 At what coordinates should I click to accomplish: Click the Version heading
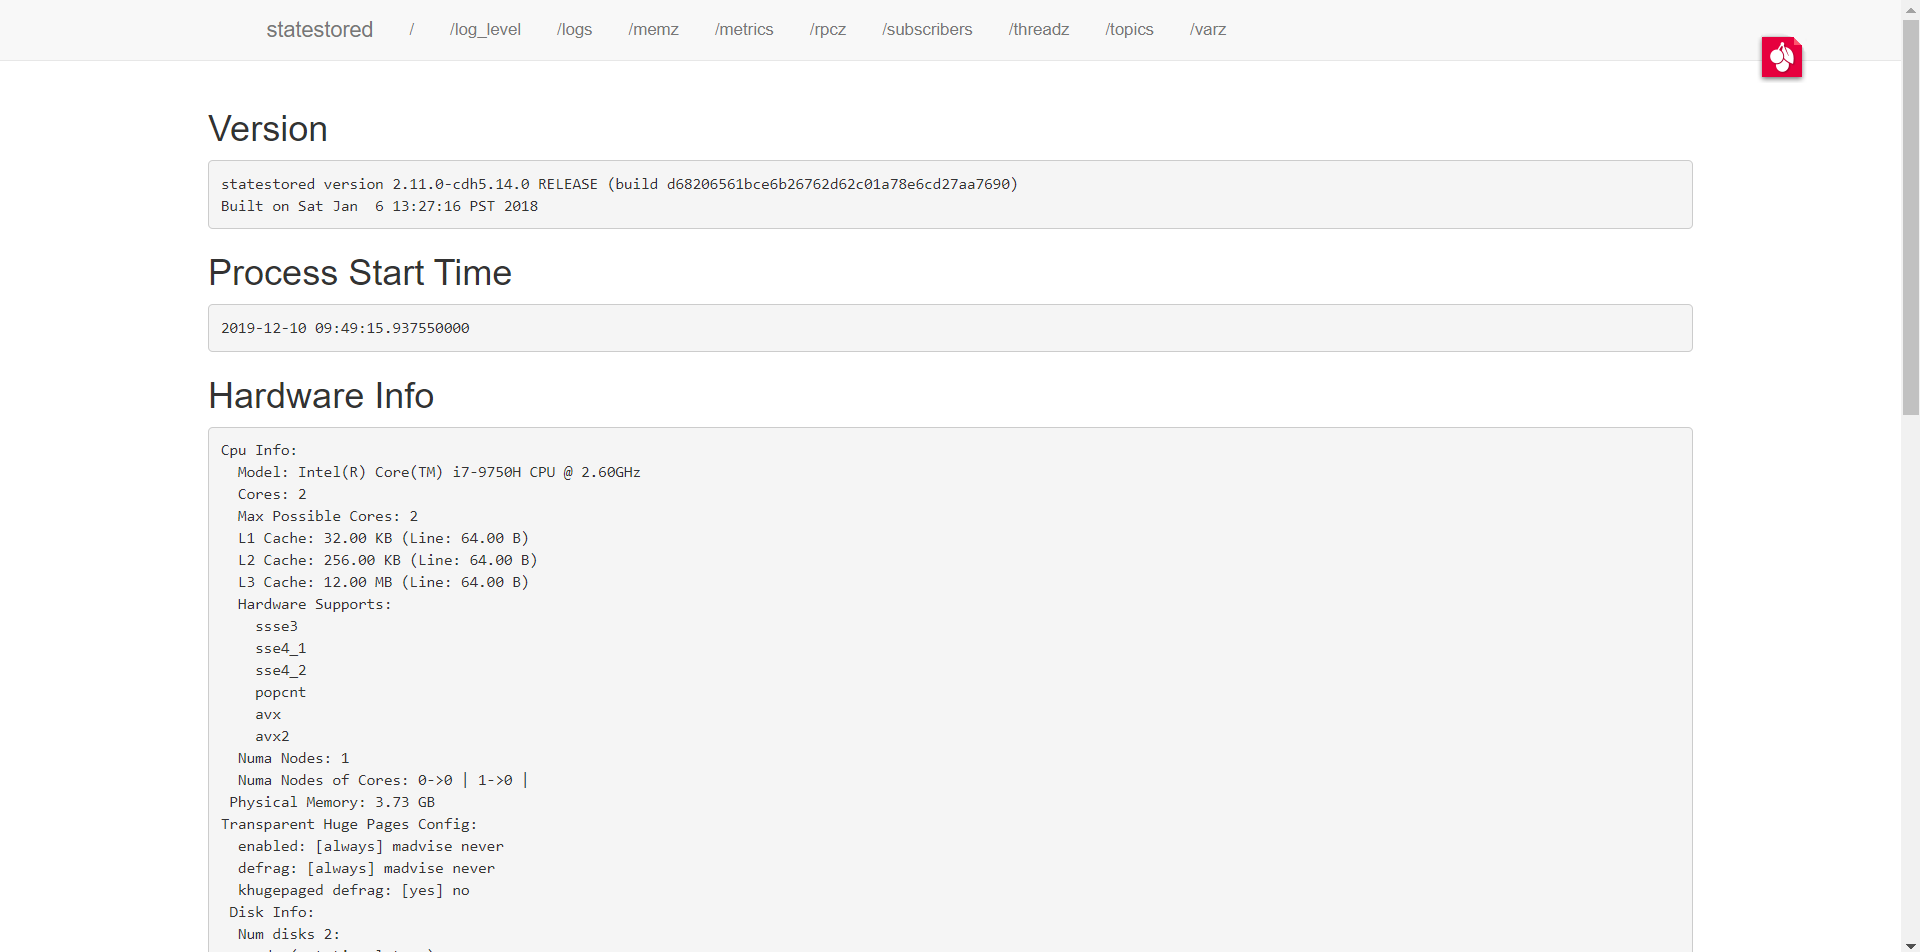click(268, 129)
